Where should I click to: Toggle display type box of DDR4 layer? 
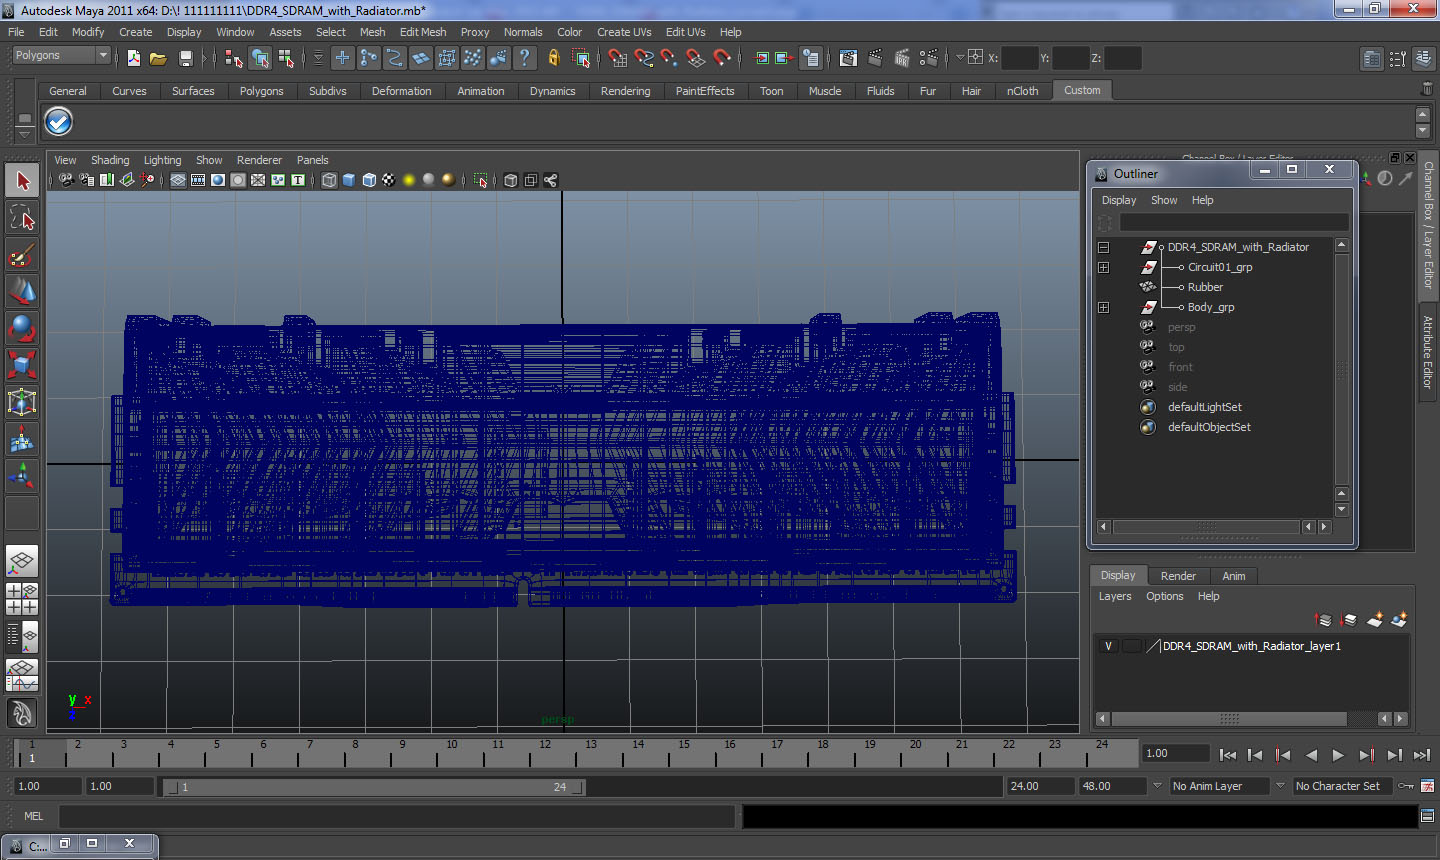click(x=1132, y=646)
